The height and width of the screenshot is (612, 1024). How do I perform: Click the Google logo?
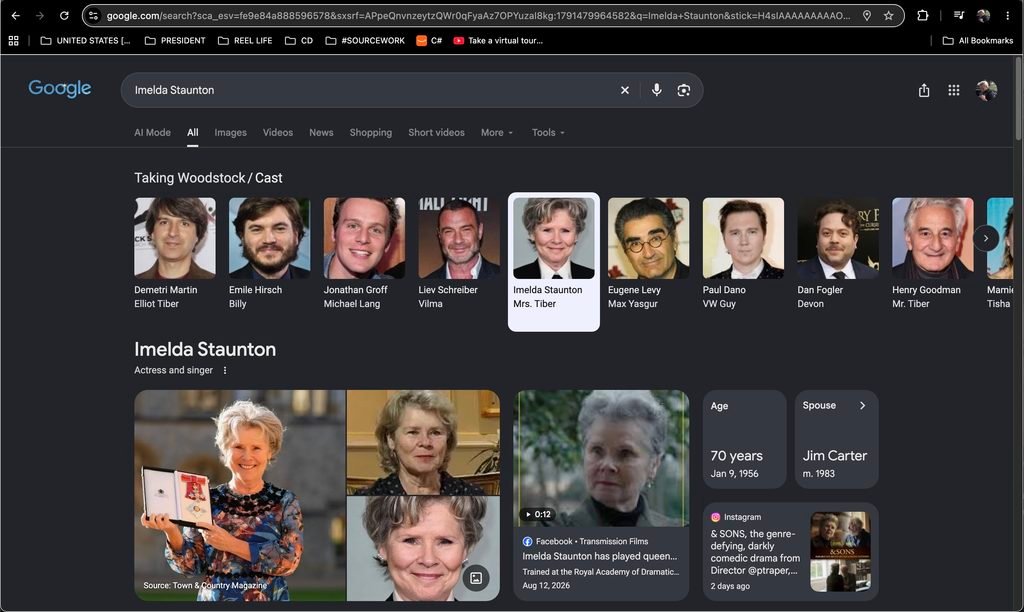59,89
